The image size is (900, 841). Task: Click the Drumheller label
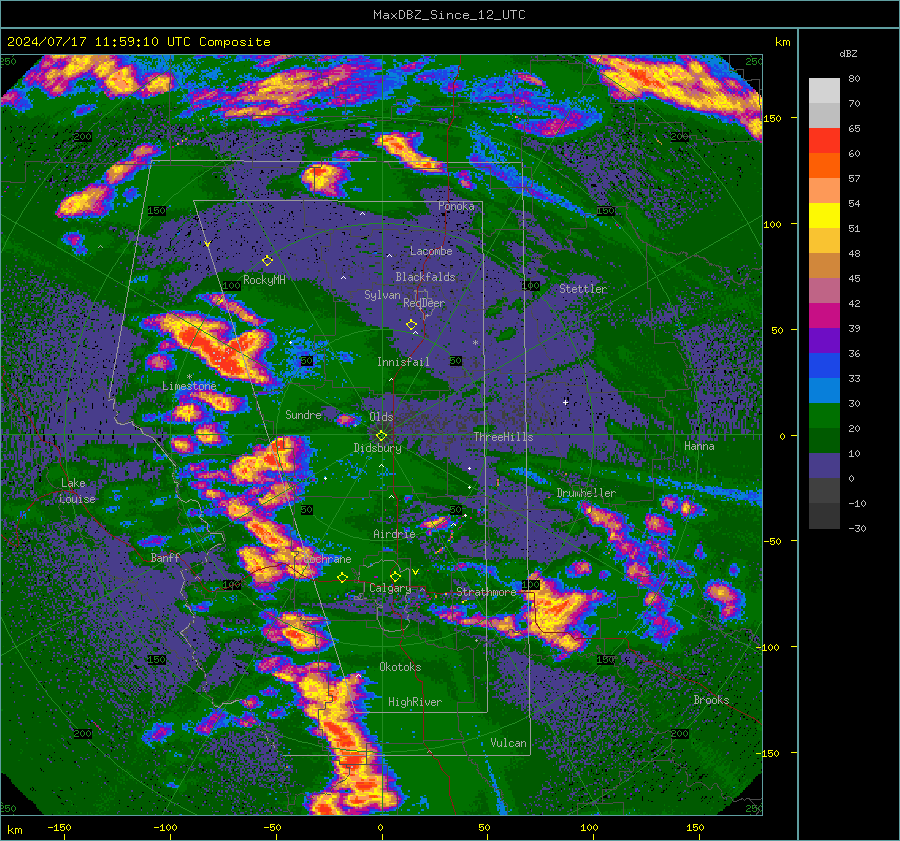pos(586,493)
